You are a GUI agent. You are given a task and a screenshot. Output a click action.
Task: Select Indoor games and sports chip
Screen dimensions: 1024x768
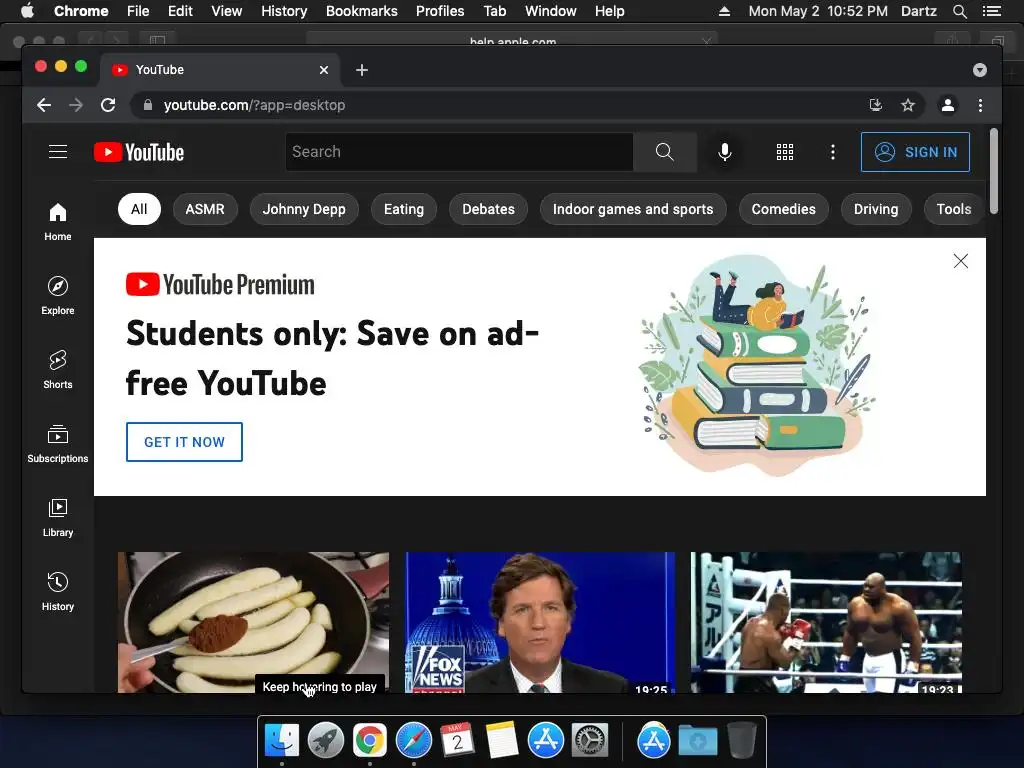(x=633, y=209)
